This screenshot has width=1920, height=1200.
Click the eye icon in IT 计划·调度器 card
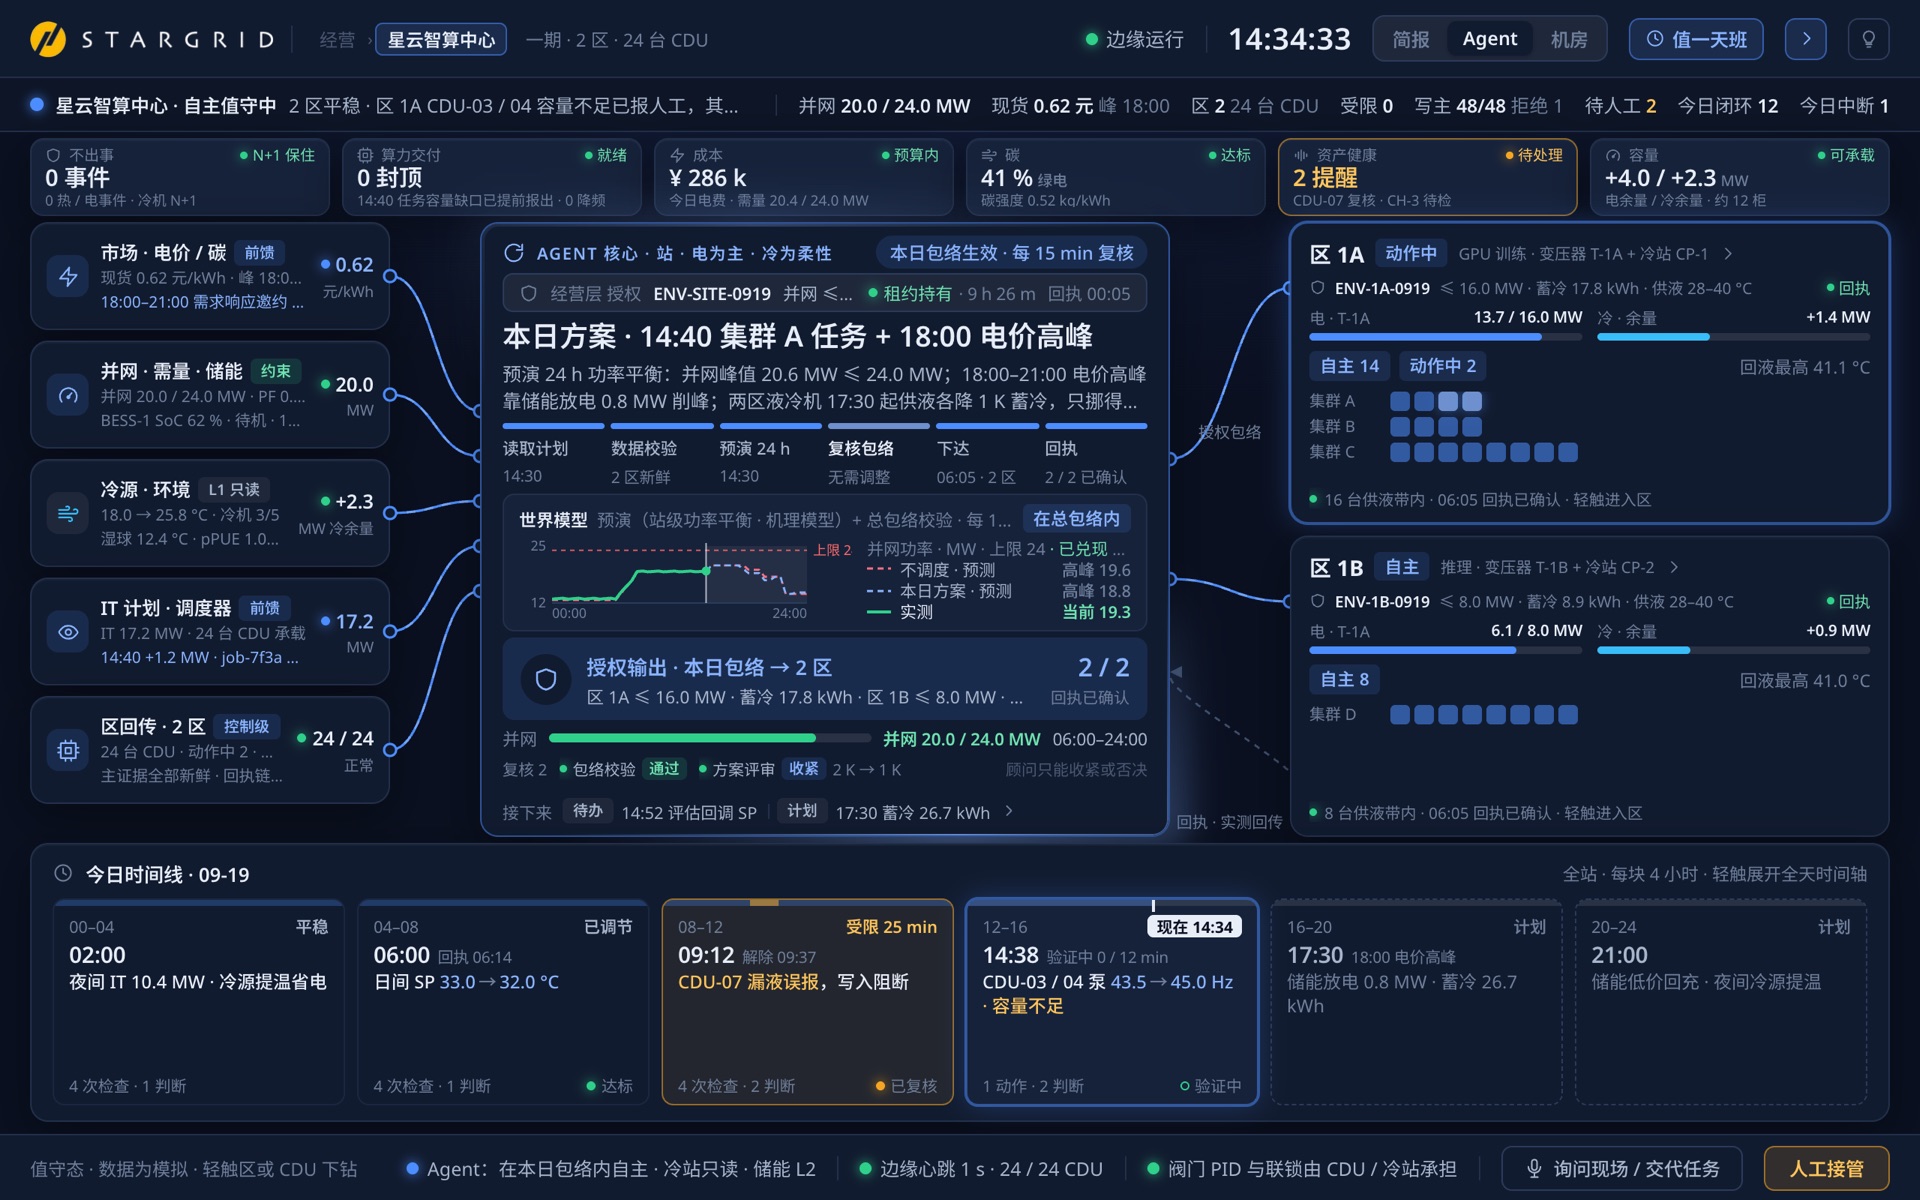pyautogui.click(x=68, y=632)
